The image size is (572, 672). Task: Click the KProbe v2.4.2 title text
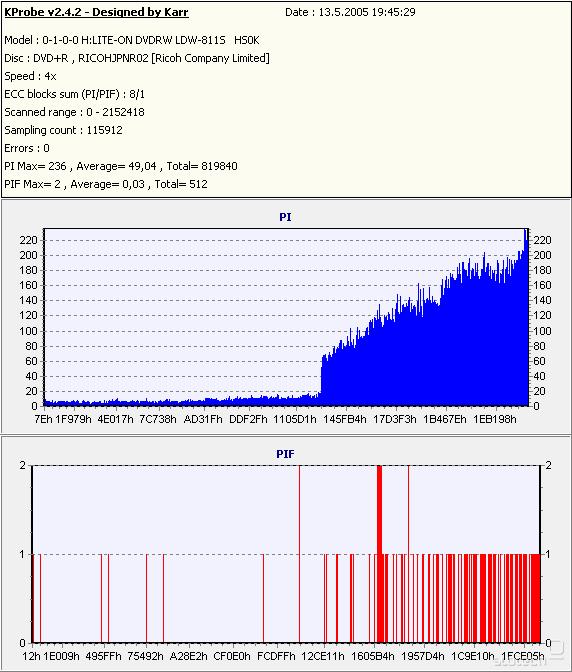[96, 12]
